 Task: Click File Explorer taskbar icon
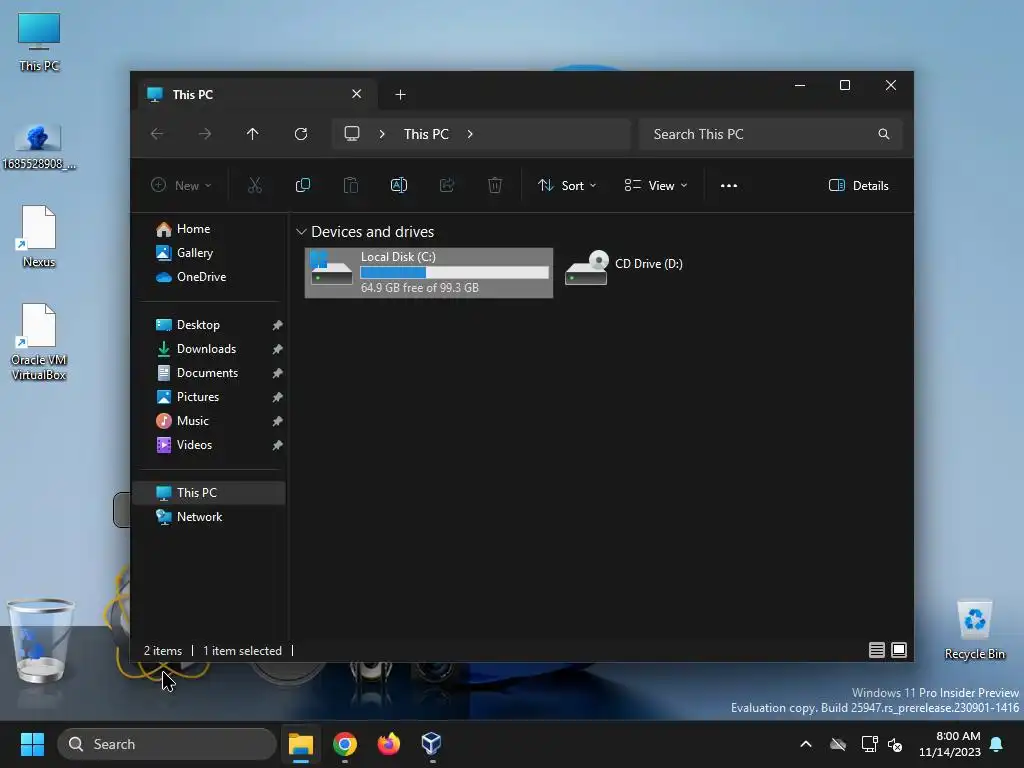(x=301, y=744)
